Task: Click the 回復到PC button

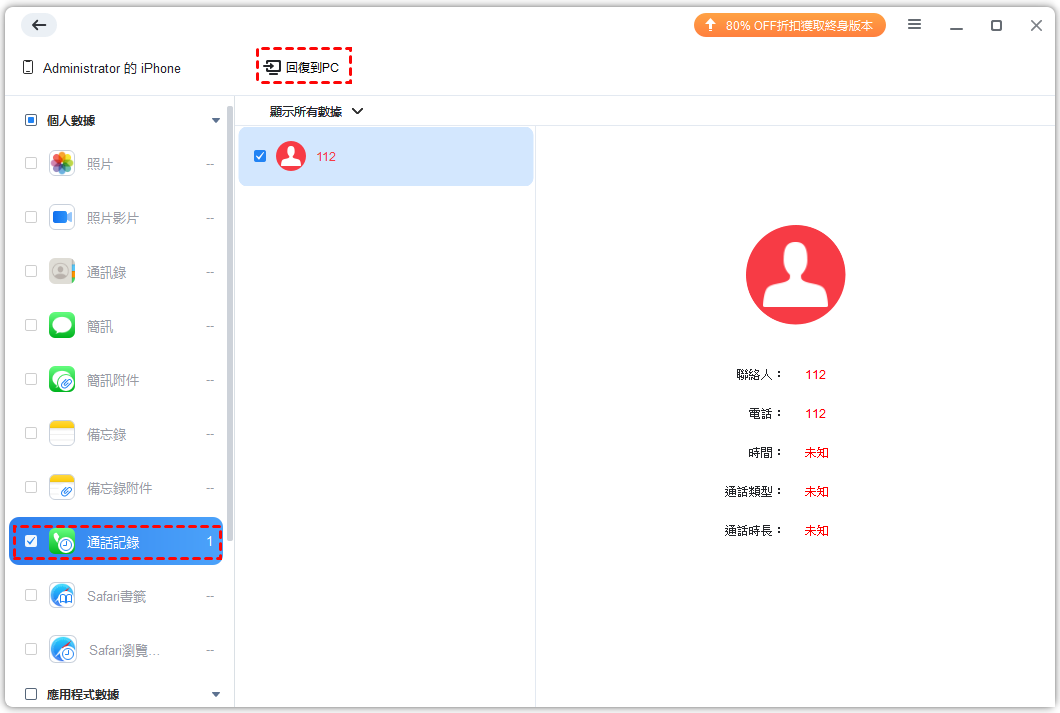Action: click(303, 67)
